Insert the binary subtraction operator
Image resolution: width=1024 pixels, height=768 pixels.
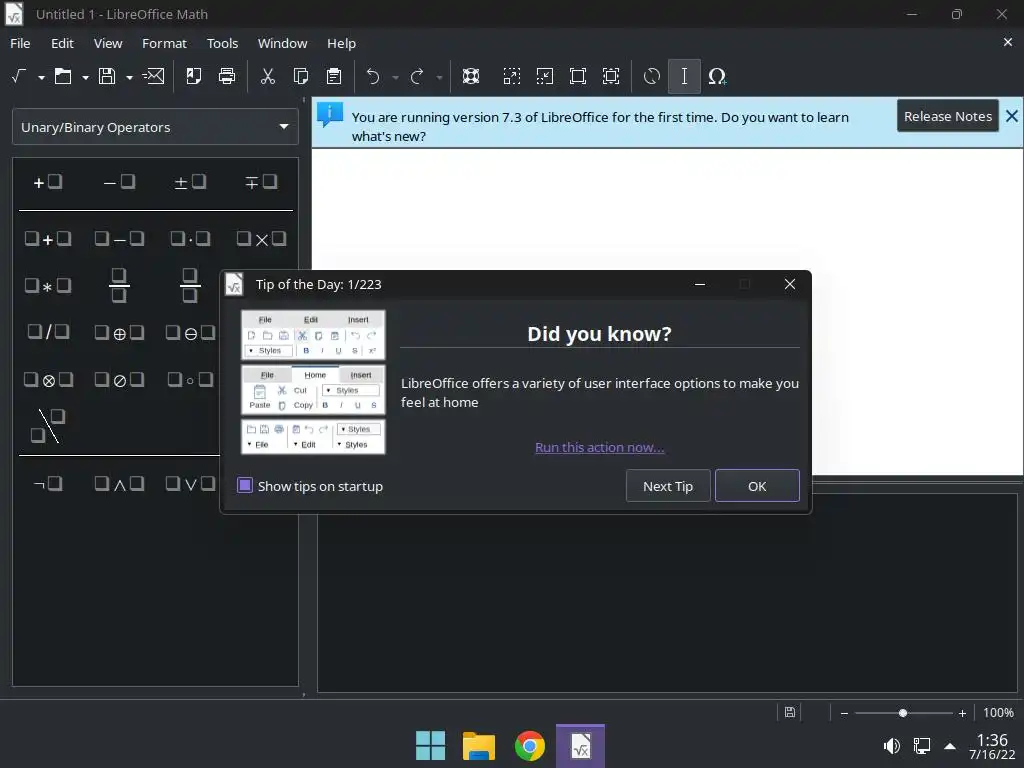119,239
